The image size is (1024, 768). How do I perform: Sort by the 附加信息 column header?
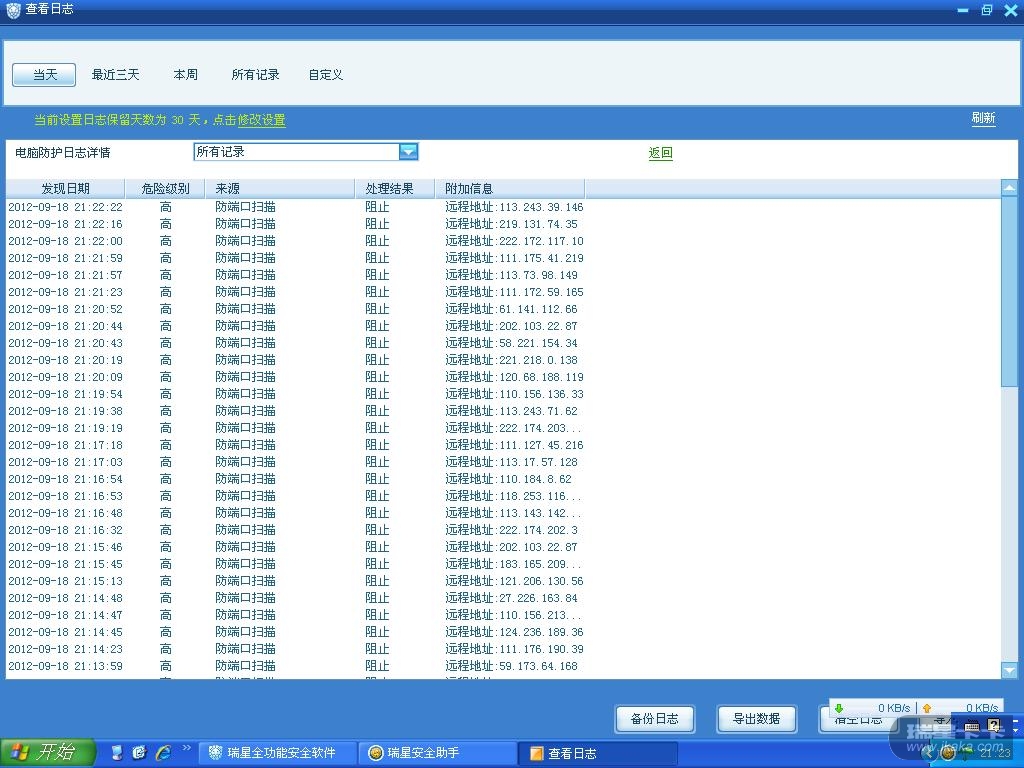coord(510,189)
